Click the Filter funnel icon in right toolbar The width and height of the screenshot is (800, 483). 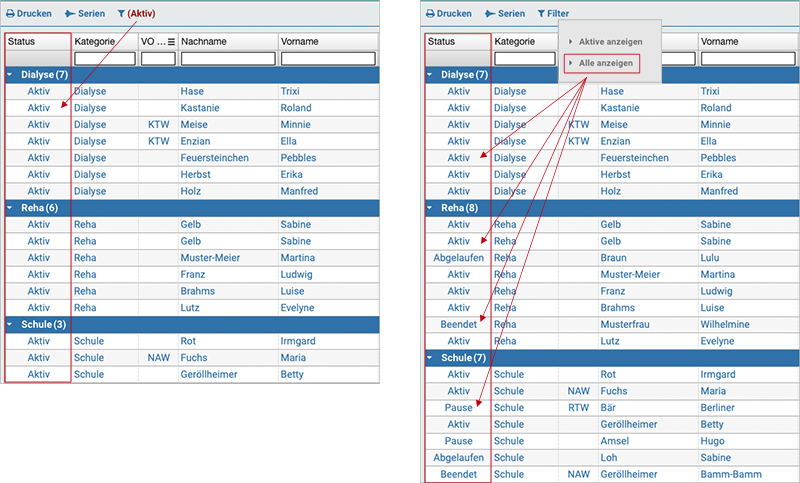(541, 14)
